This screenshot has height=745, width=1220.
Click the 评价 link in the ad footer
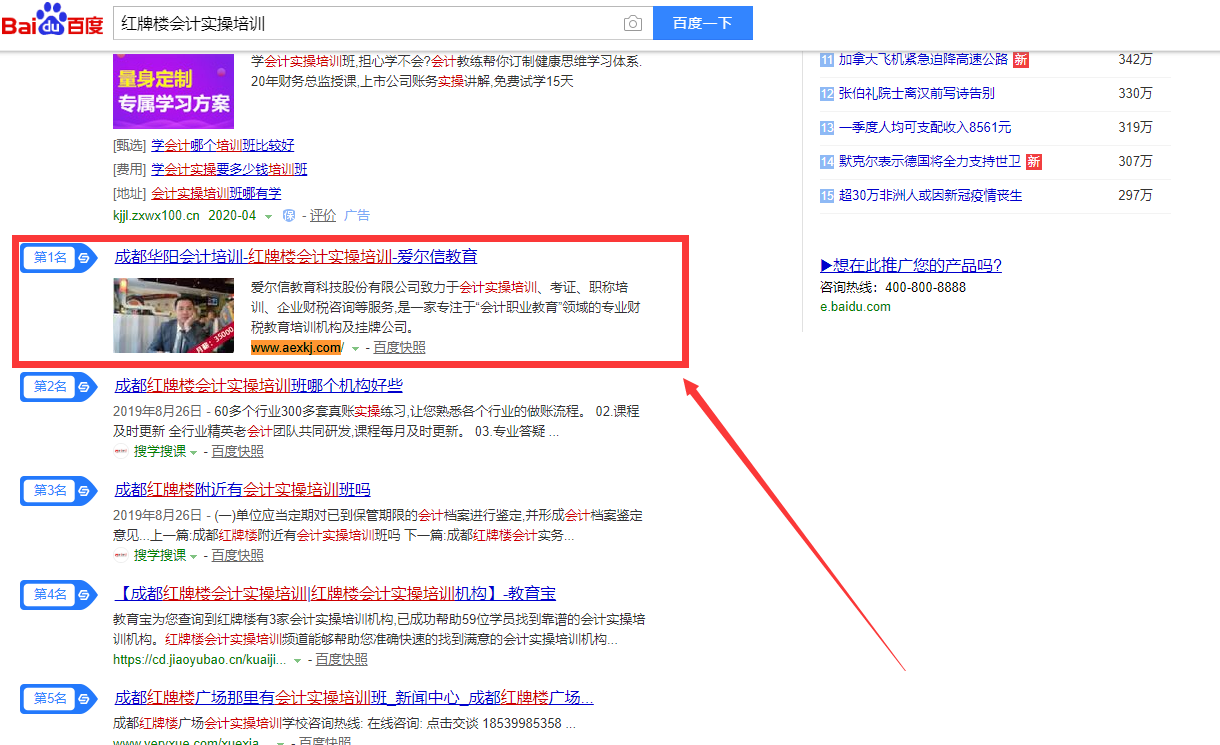pos(323,216)
